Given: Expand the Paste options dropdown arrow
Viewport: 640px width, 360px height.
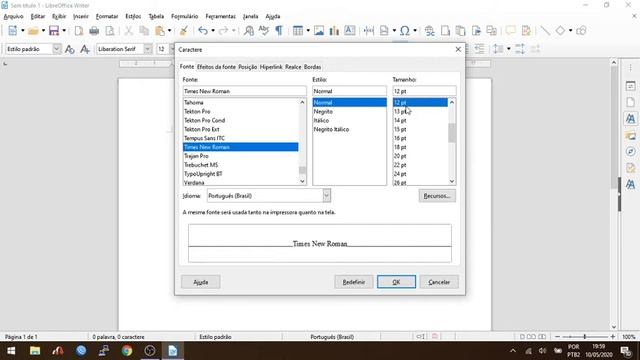Looking at the screenshot, I should (169, 31).
